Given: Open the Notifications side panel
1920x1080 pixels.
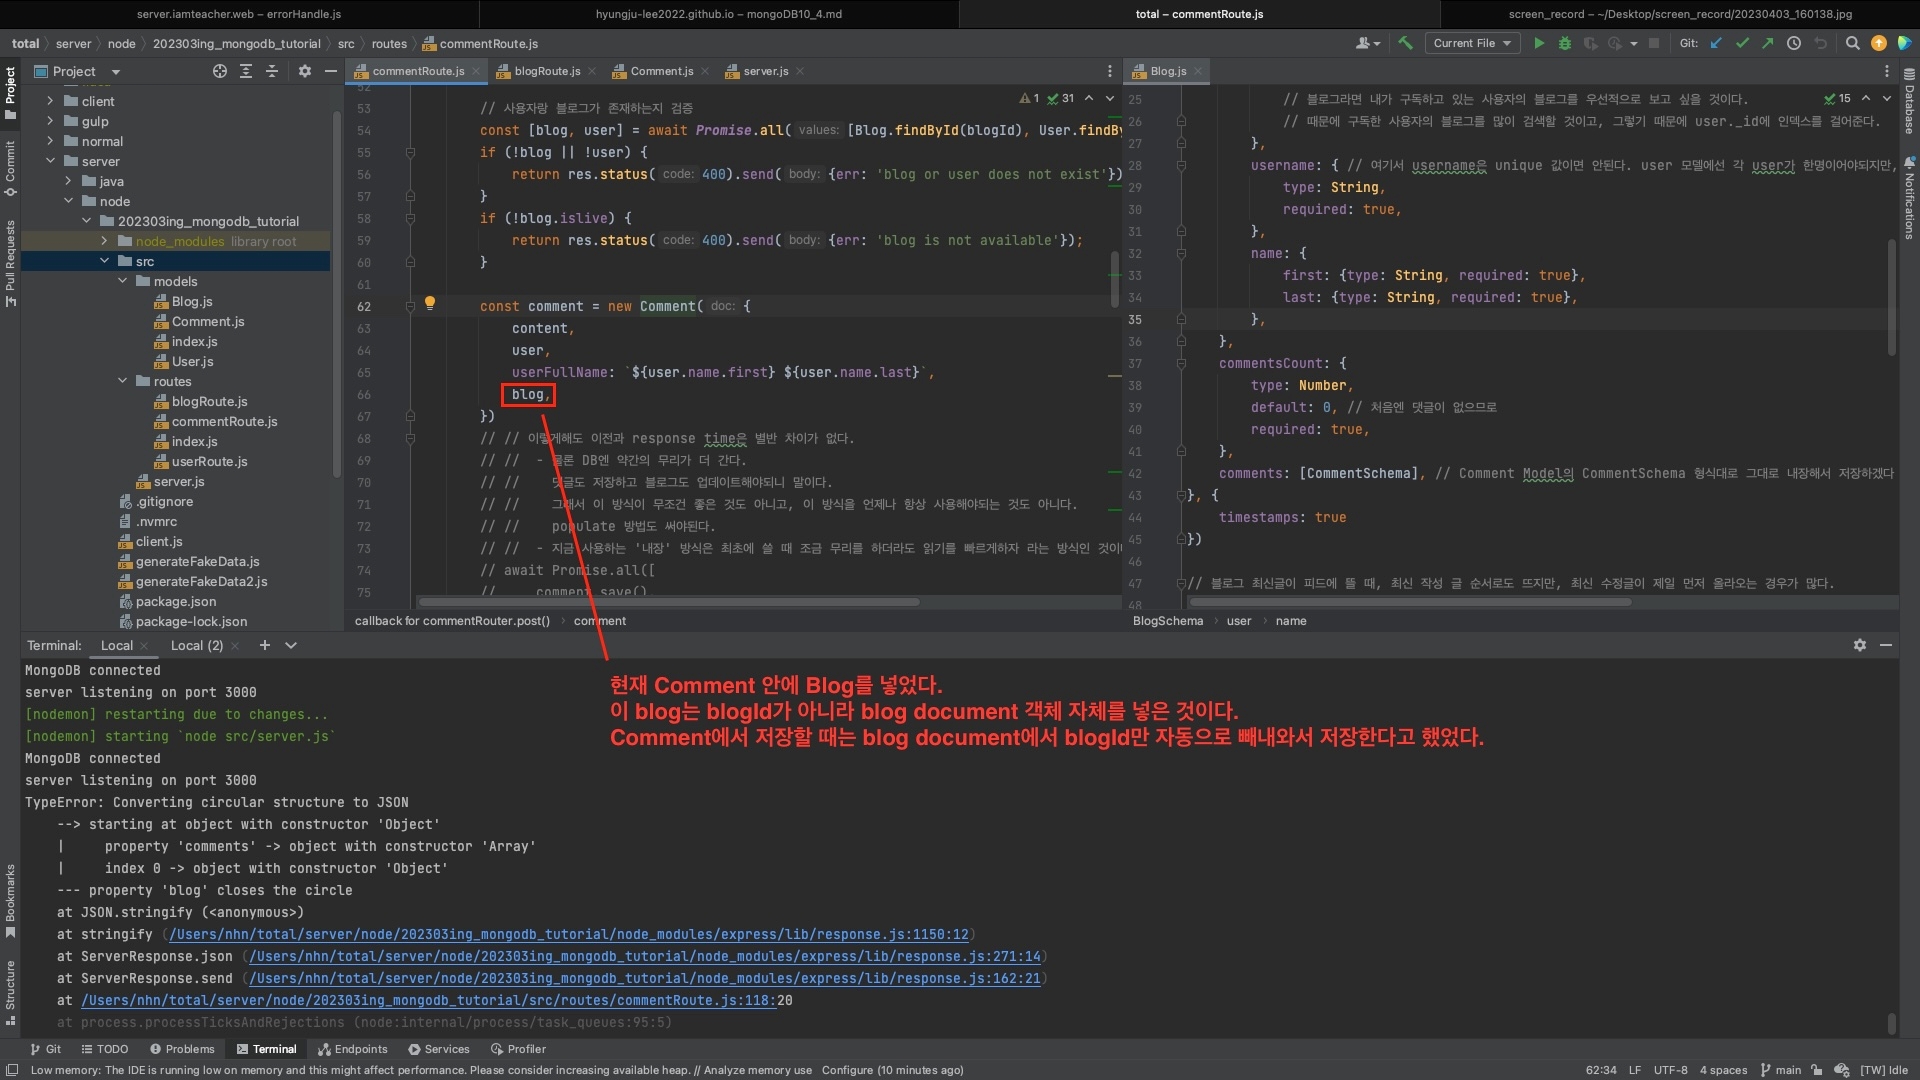Looking at the screenshot, I should click(1909, 198).
